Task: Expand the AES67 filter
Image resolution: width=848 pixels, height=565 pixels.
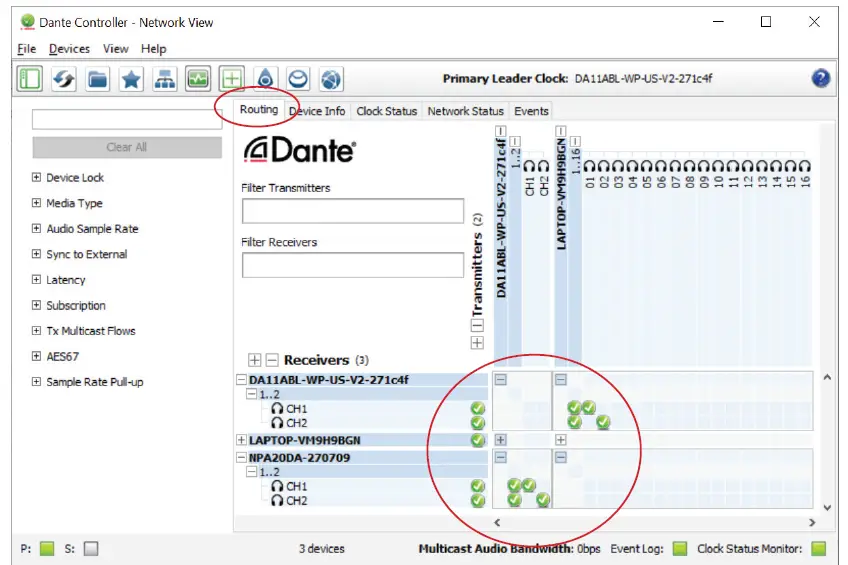Action: point(36,356)
